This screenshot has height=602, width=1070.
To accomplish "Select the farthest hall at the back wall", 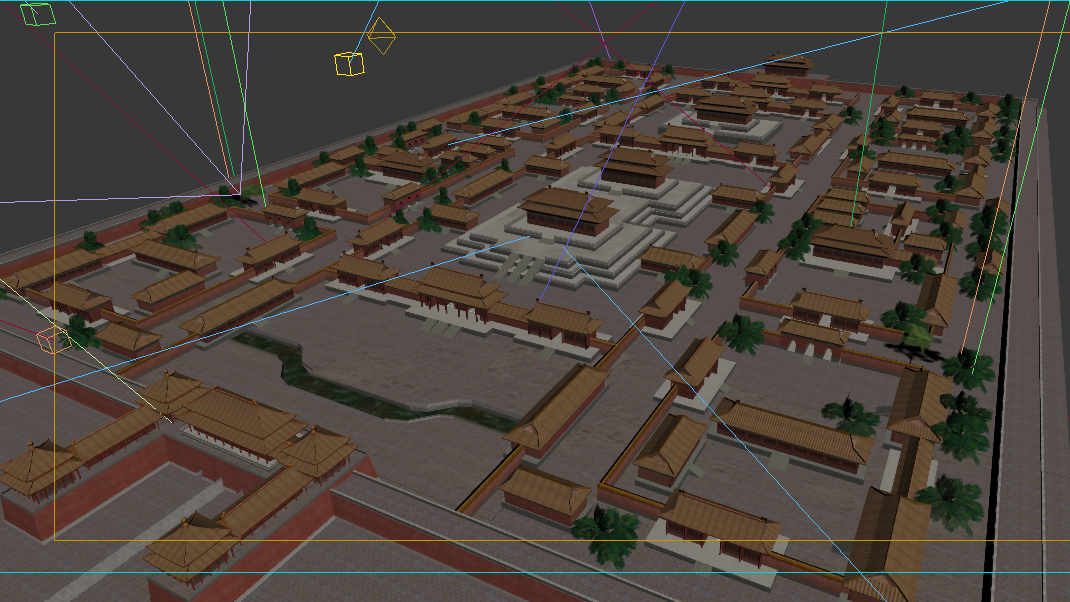I will 784,64.
